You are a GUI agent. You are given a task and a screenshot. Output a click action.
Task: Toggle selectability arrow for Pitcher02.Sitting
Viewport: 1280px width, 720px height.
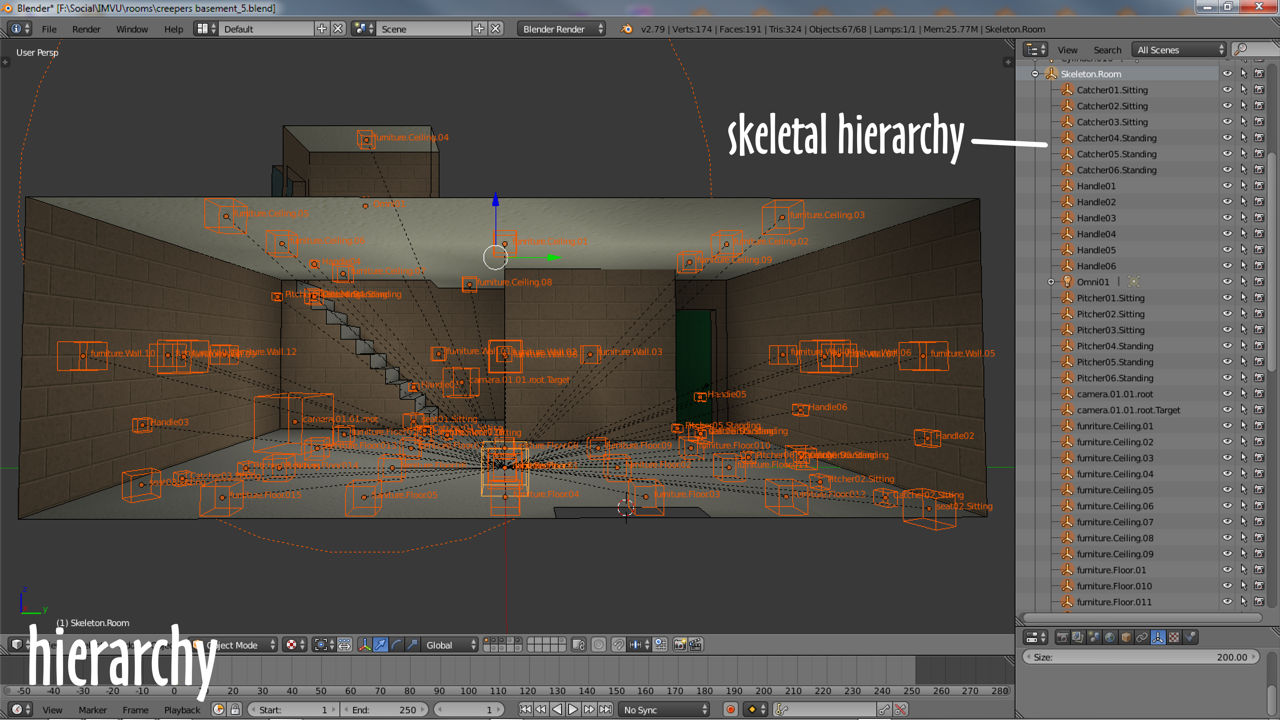[x=1243, y=314]
